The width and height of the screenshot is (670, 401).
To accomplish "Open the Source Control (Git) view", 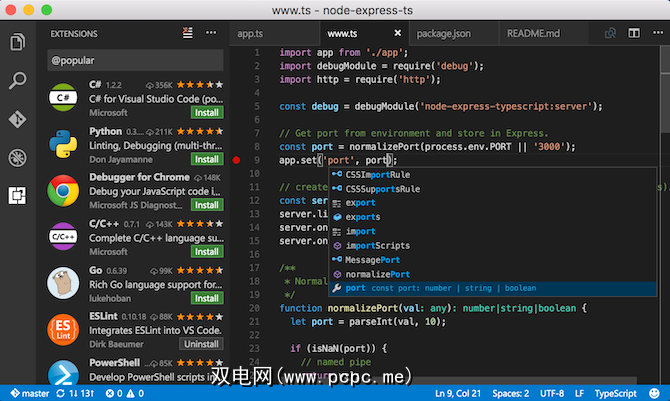I will click(17, 119).
